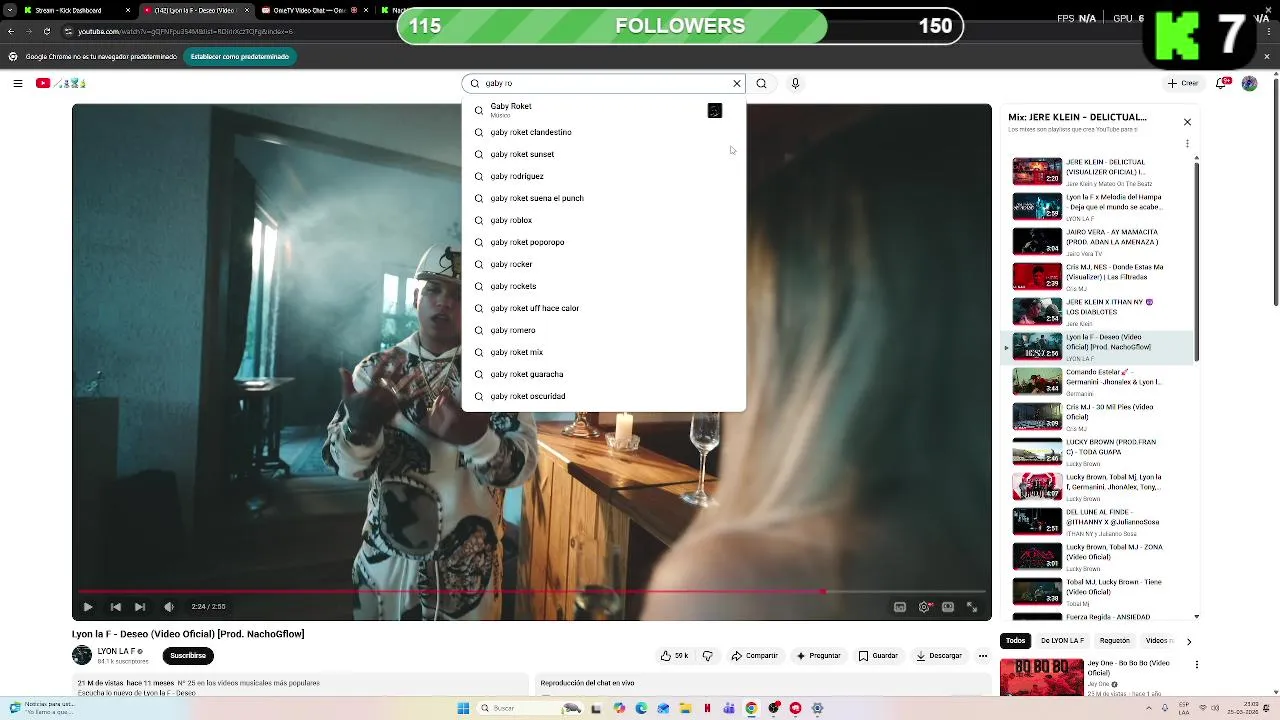Select the Reguetón filter chip
The width and height of the screenshot is (1280, 720).
point(1115,641)
